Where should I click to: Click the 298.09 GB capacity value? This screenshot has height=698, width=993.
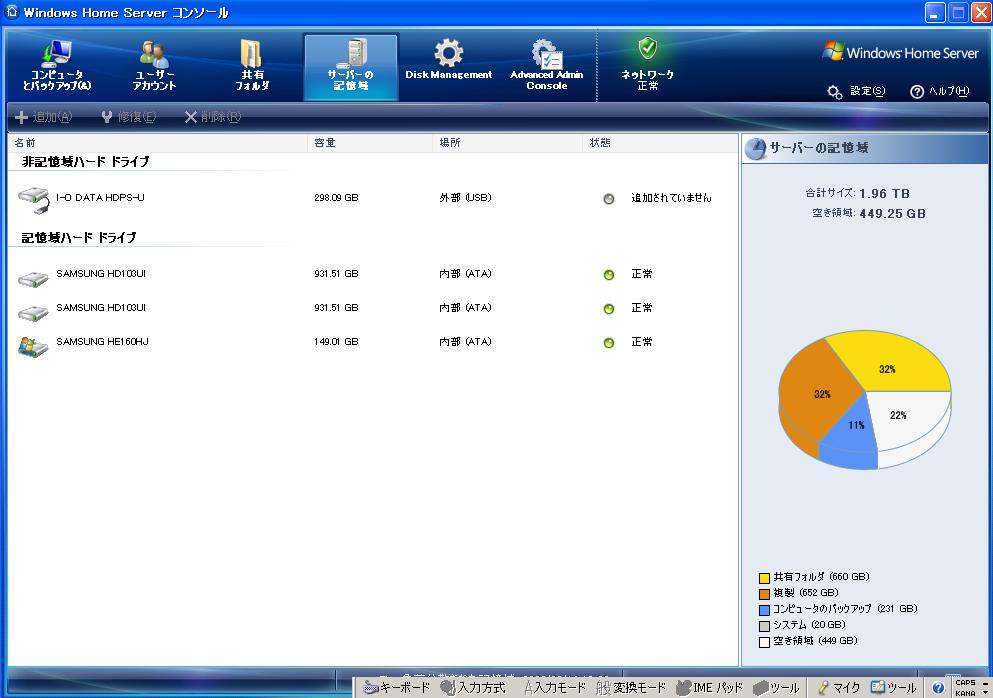(336, 198)
